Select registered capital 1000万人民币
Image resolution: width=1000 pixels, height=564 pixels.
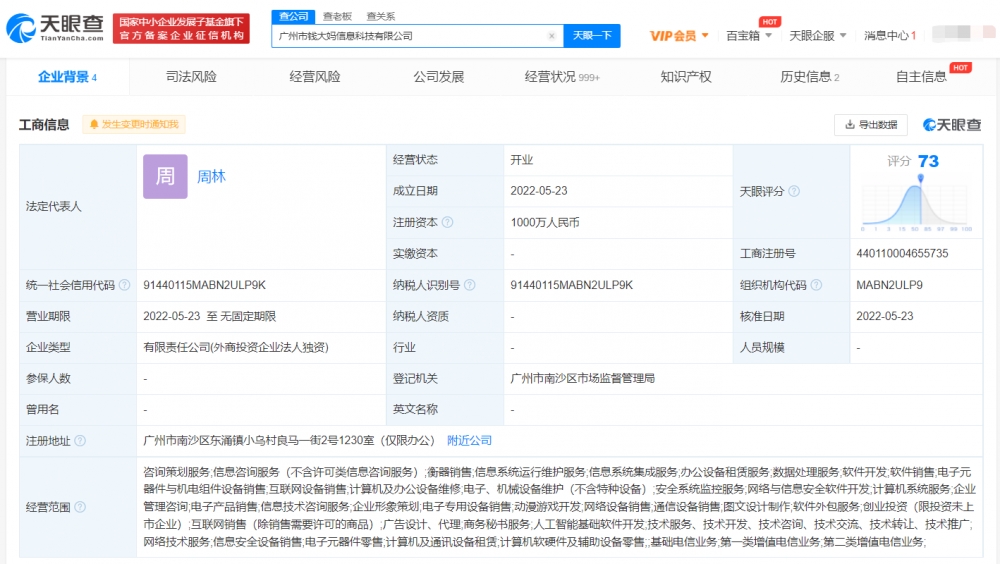point(545,222)
